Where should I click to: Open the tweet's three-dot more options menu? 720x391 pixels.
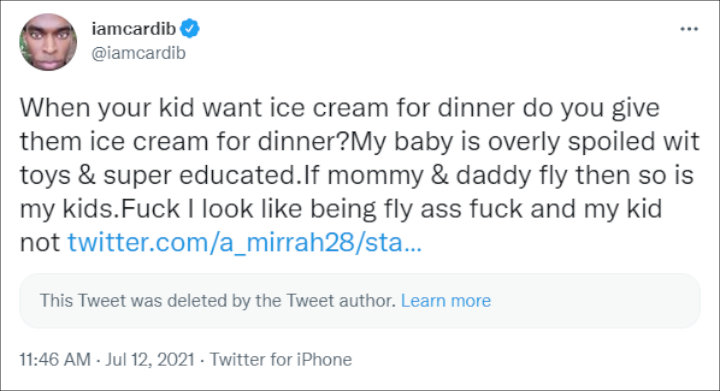(x=689, y=29)
